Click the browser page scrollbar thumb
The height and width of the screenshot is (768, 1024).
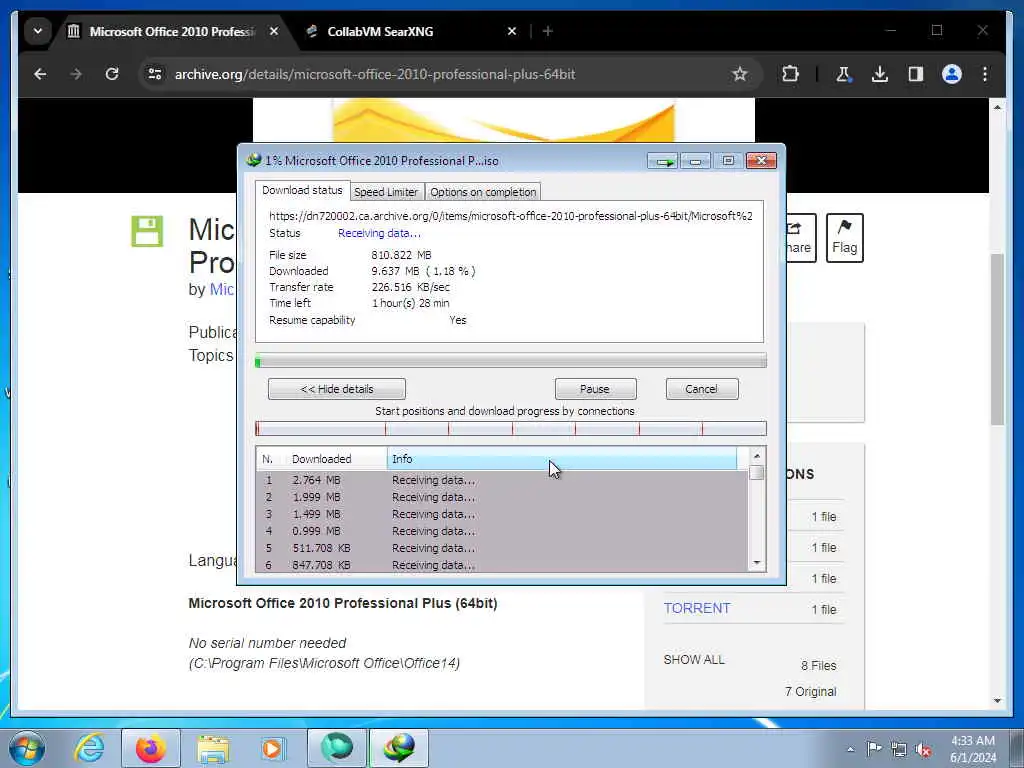coord(997,340)
